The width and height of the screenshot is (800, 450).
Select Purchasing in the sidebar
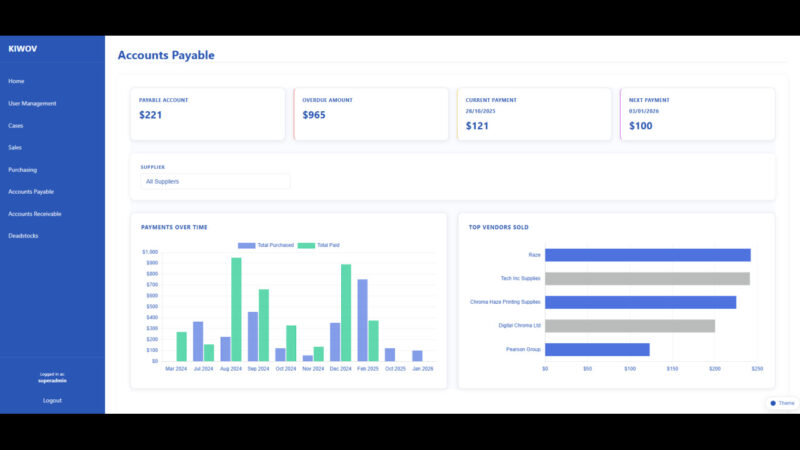click(22, 170)
